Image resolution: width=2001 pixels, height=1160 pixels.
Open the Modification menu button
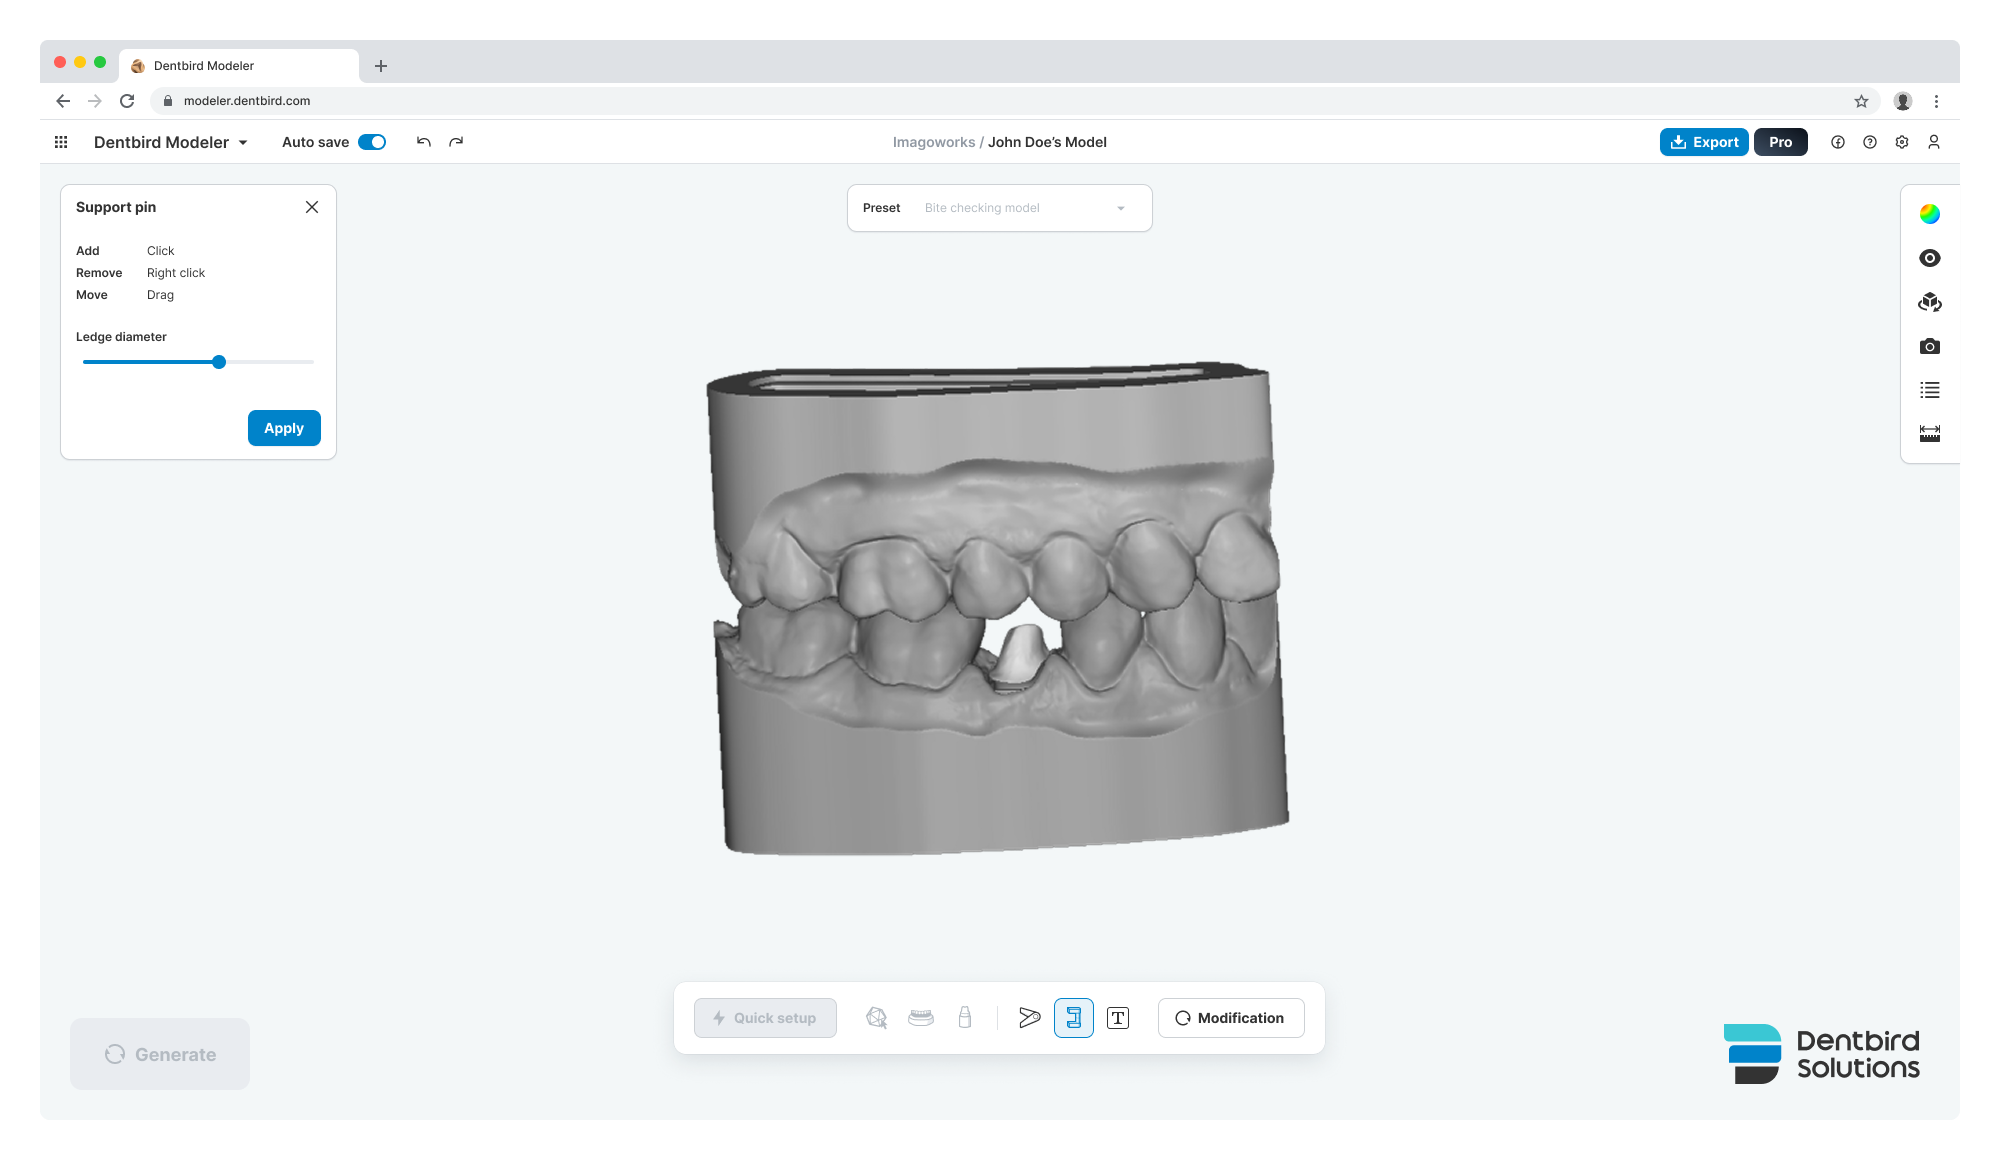point(1230,1018)
